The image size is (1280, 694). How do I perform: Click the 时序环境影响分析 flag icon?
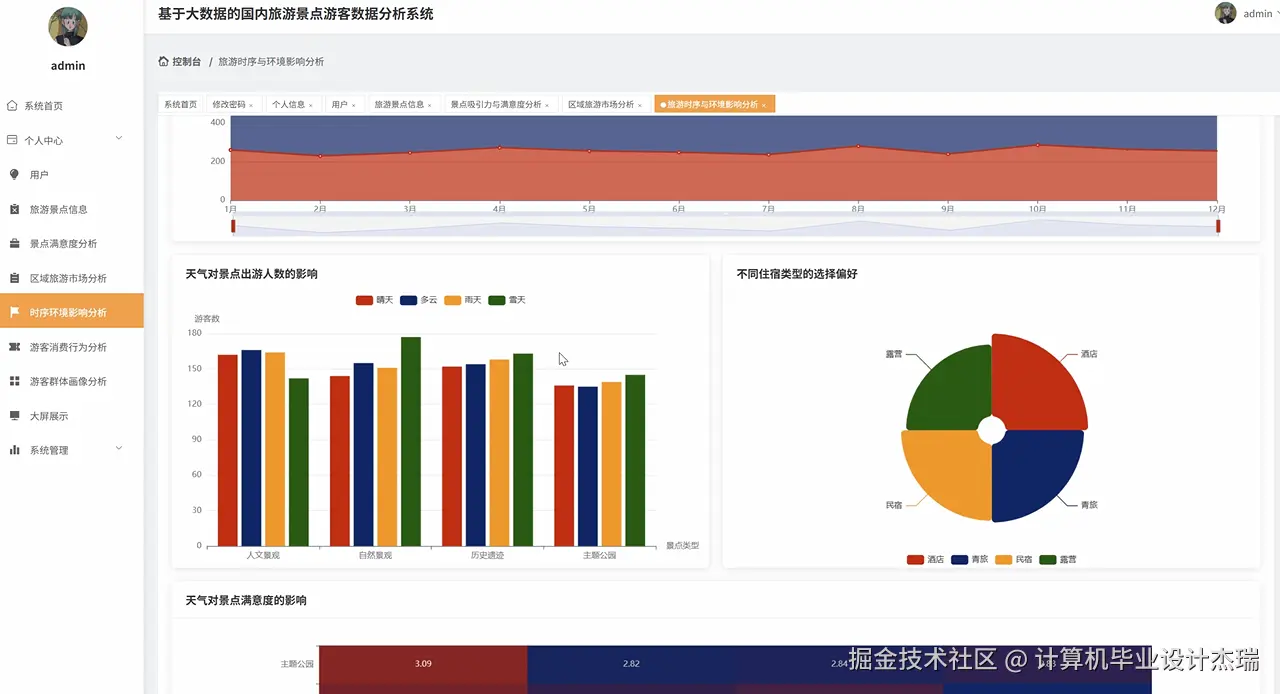[14, 312]
